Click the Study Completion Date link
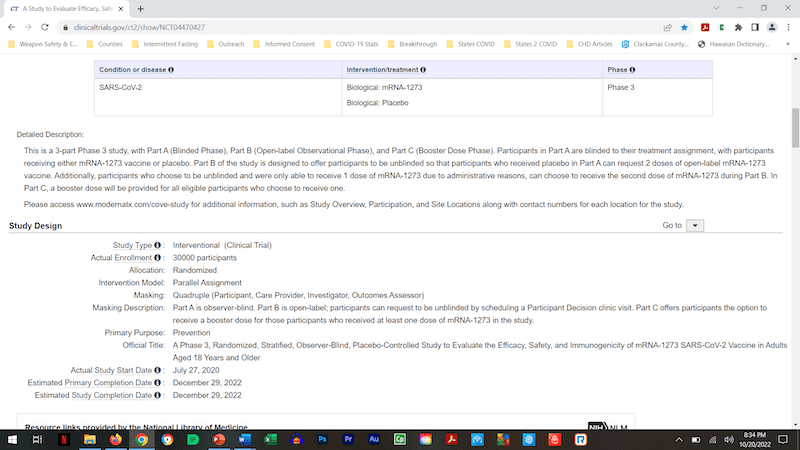 (x=112, y=395)
